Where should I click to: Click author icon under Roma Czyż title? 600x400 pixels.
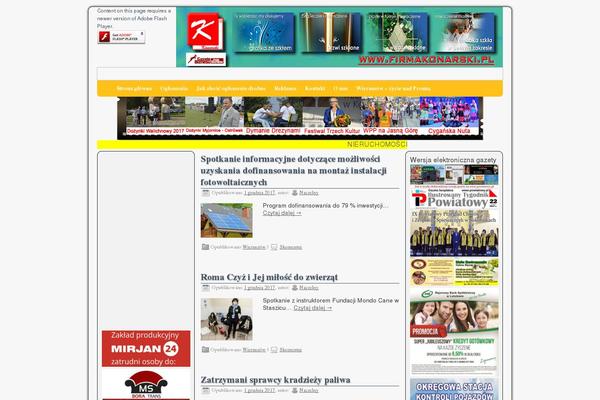point(295,288)
